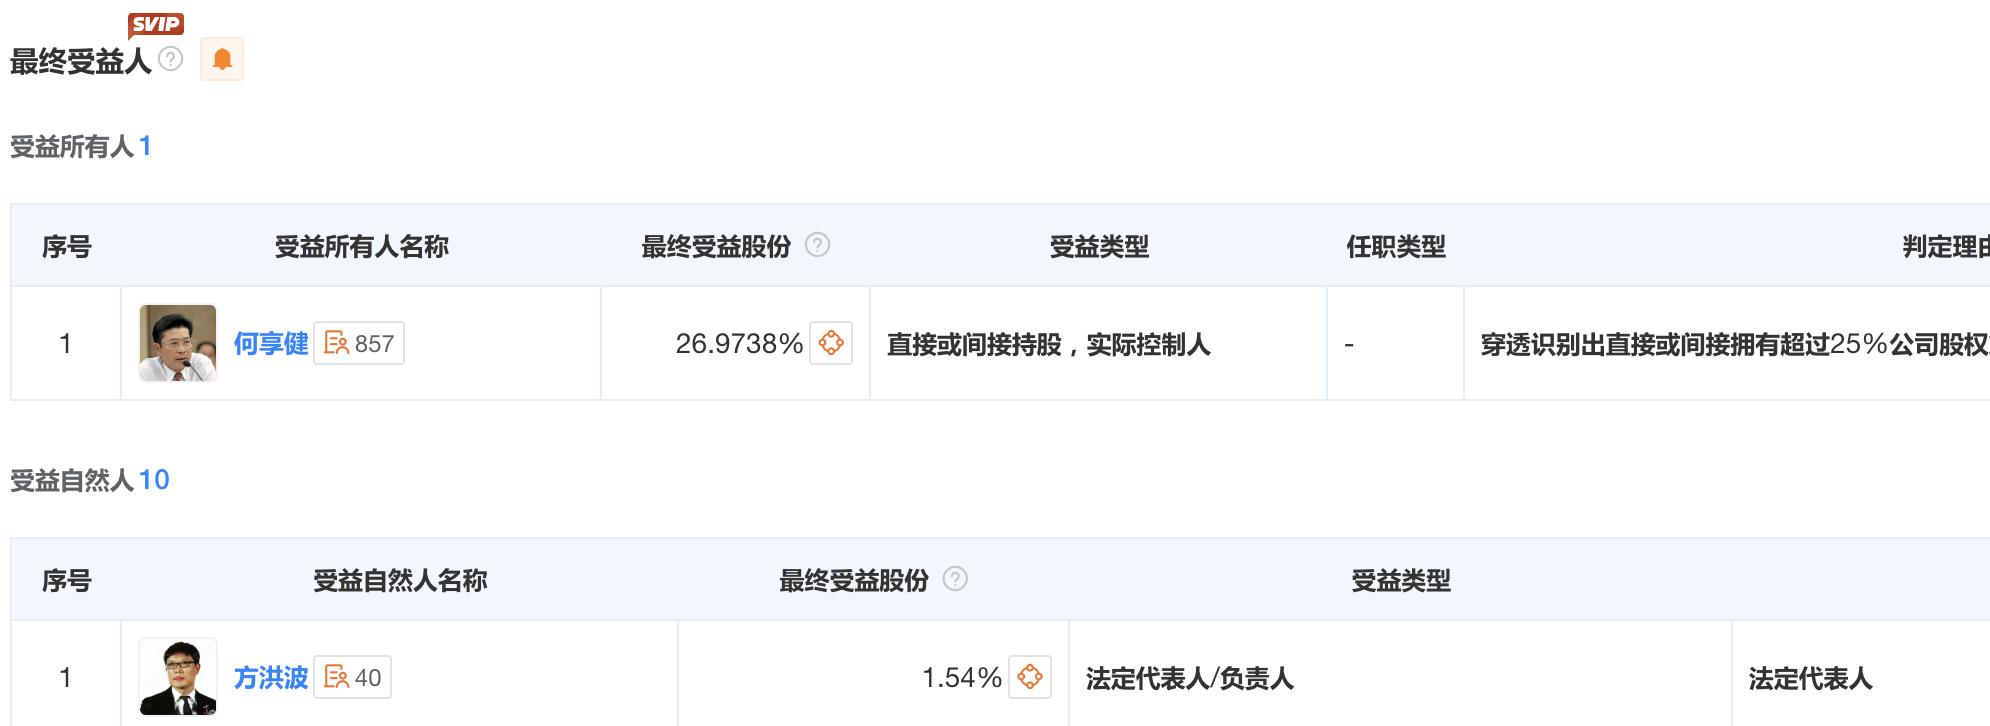This screenshot has height=726, width=1990.
Task: Click the 受益所有人名称 column header
Action: pyautogui.click(x=361, y=246)
